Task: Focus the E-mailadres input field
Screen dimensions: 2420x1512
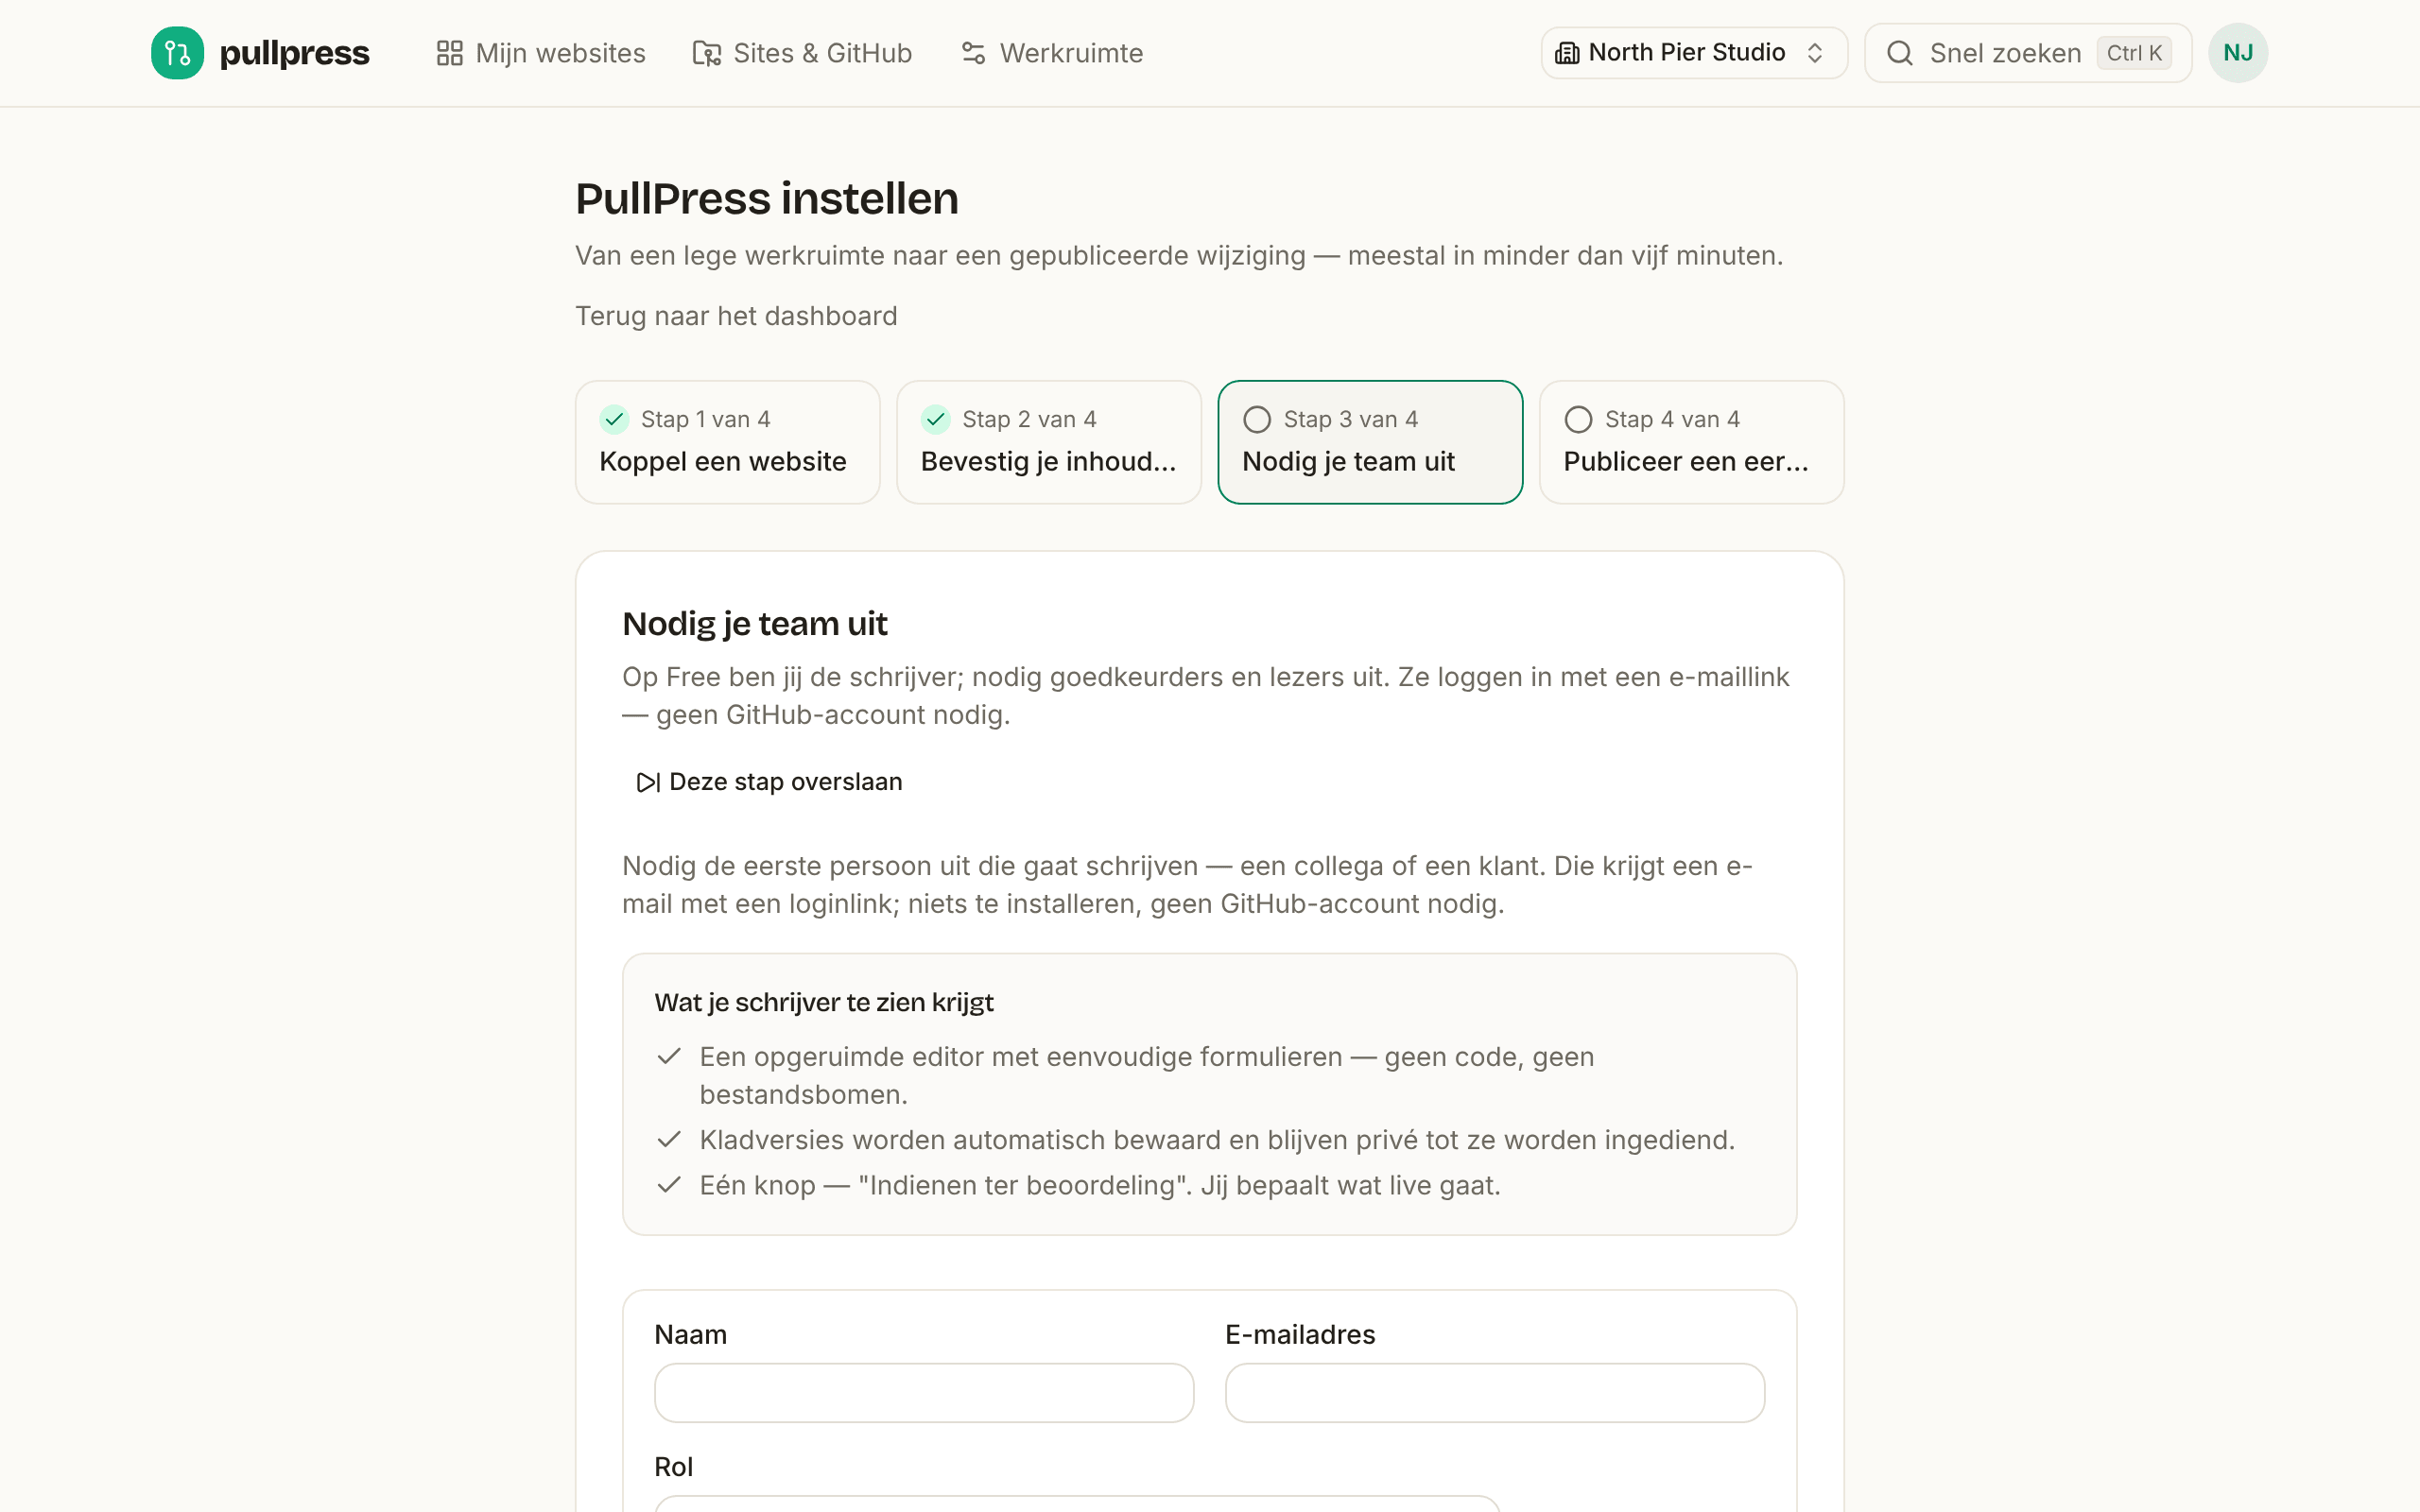Action: click(1495, 1393)
